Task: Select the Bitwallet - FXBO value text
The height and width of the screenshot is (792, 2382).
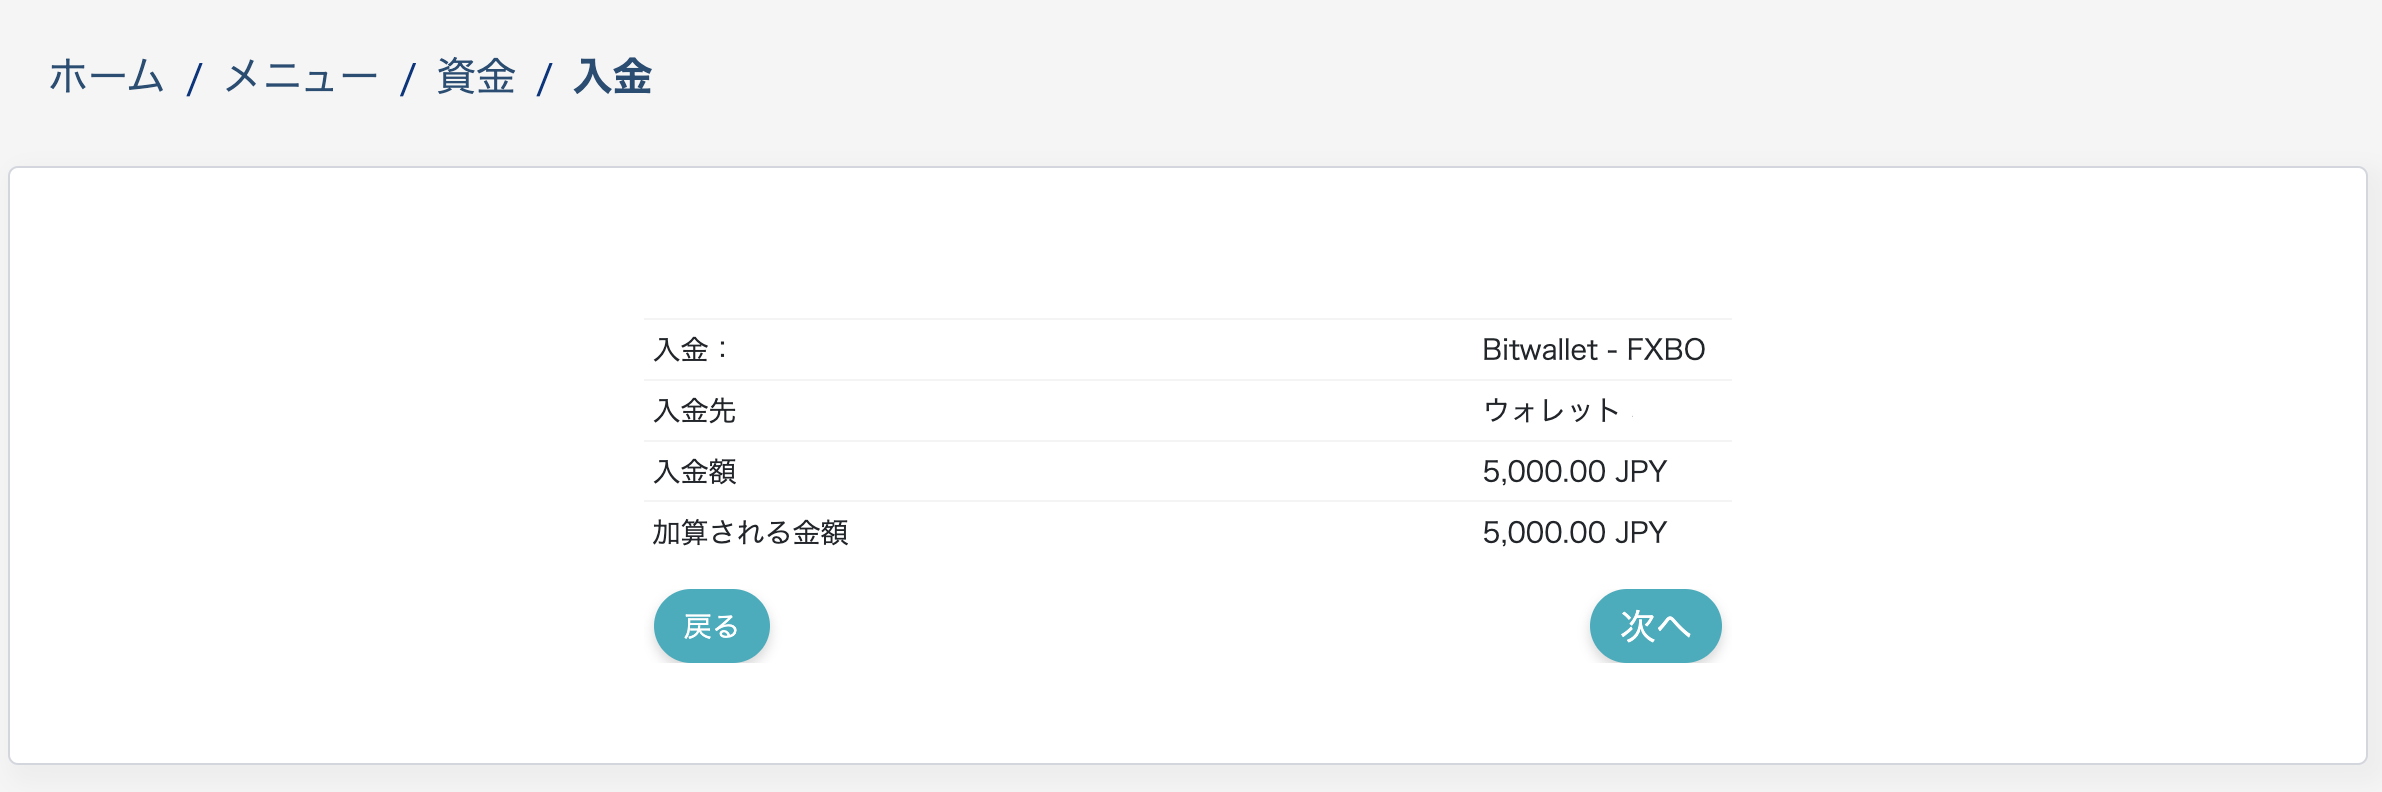Action: 1593,350
